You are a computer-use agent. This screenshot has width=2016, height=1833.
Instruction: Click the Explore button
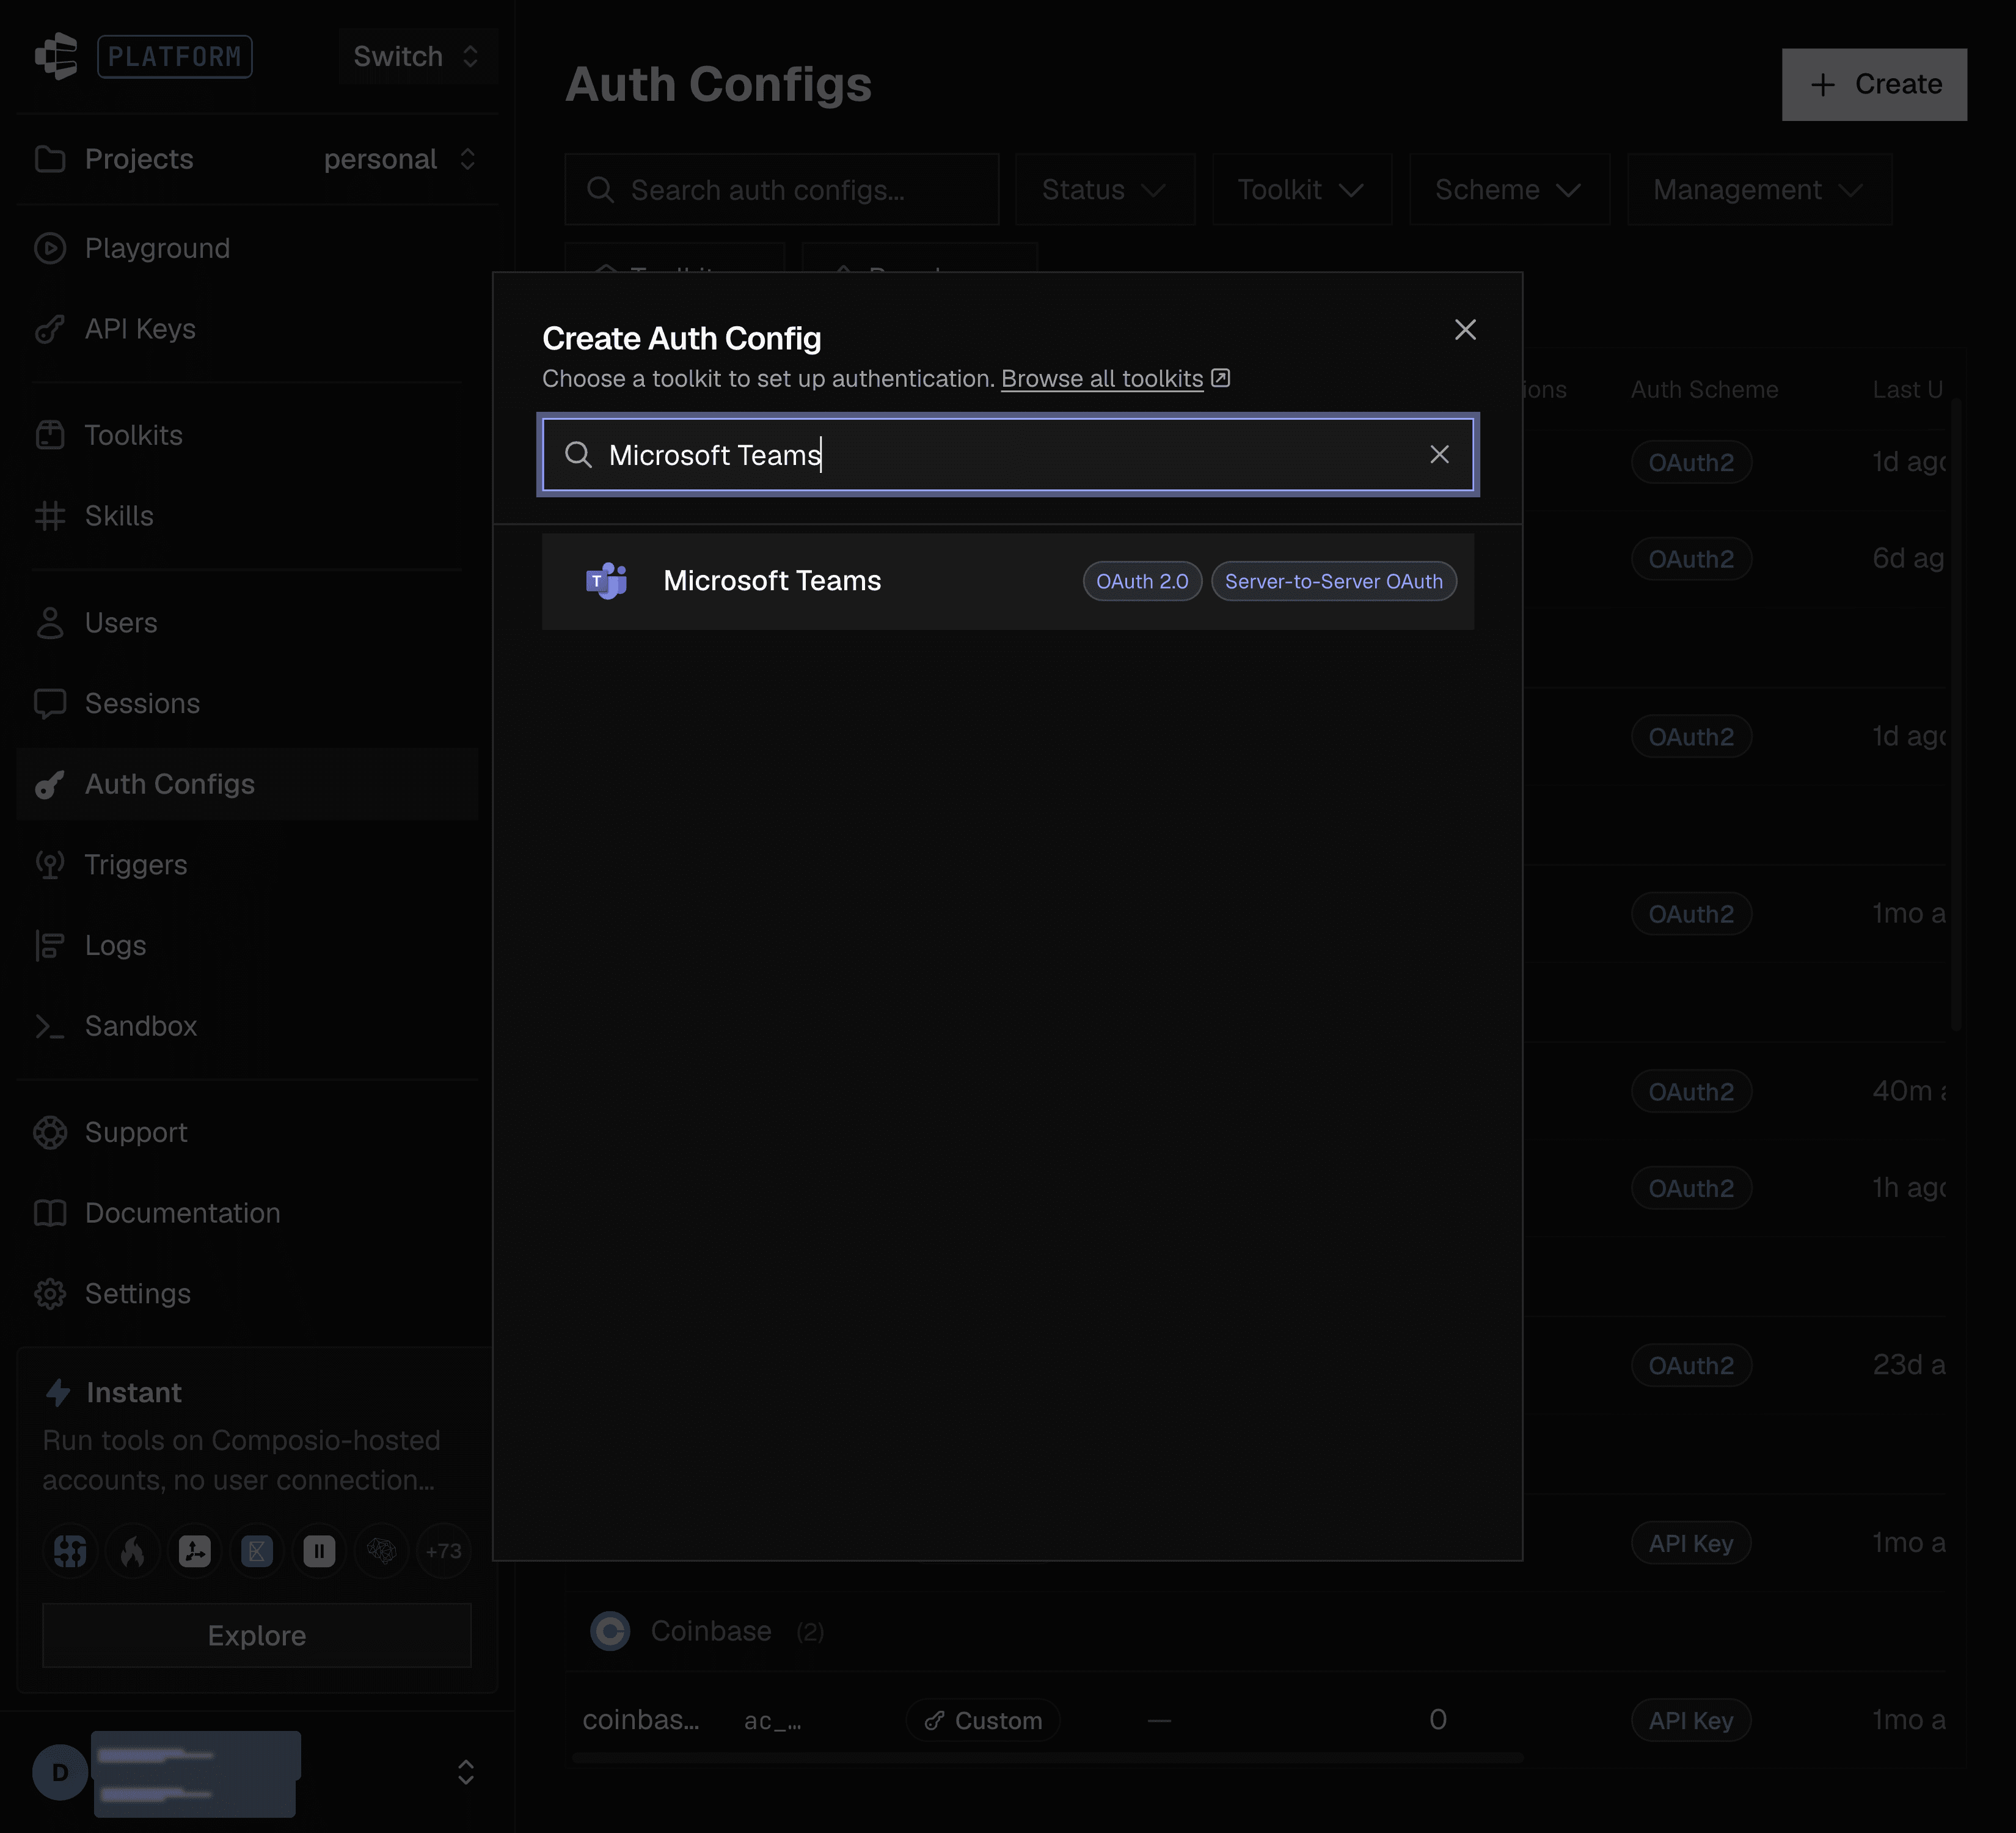[257, 1636]
